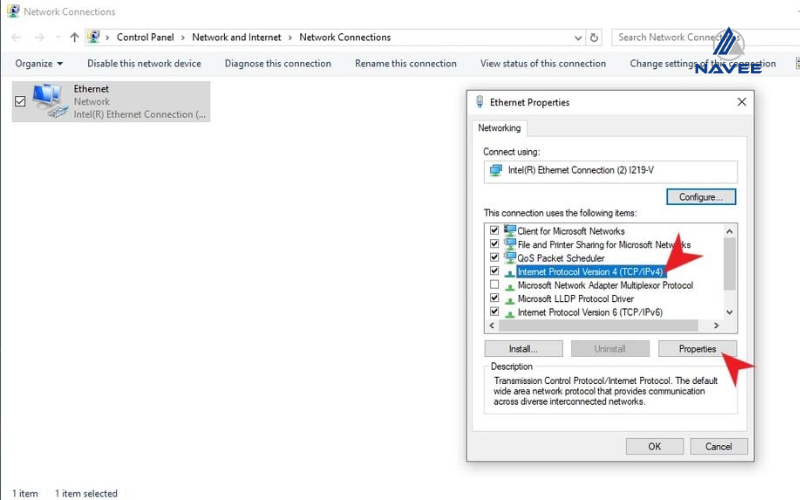800x500 pixels.
Task: Click the horizontal scroll right arrow
Action: [x=716, y=326]
